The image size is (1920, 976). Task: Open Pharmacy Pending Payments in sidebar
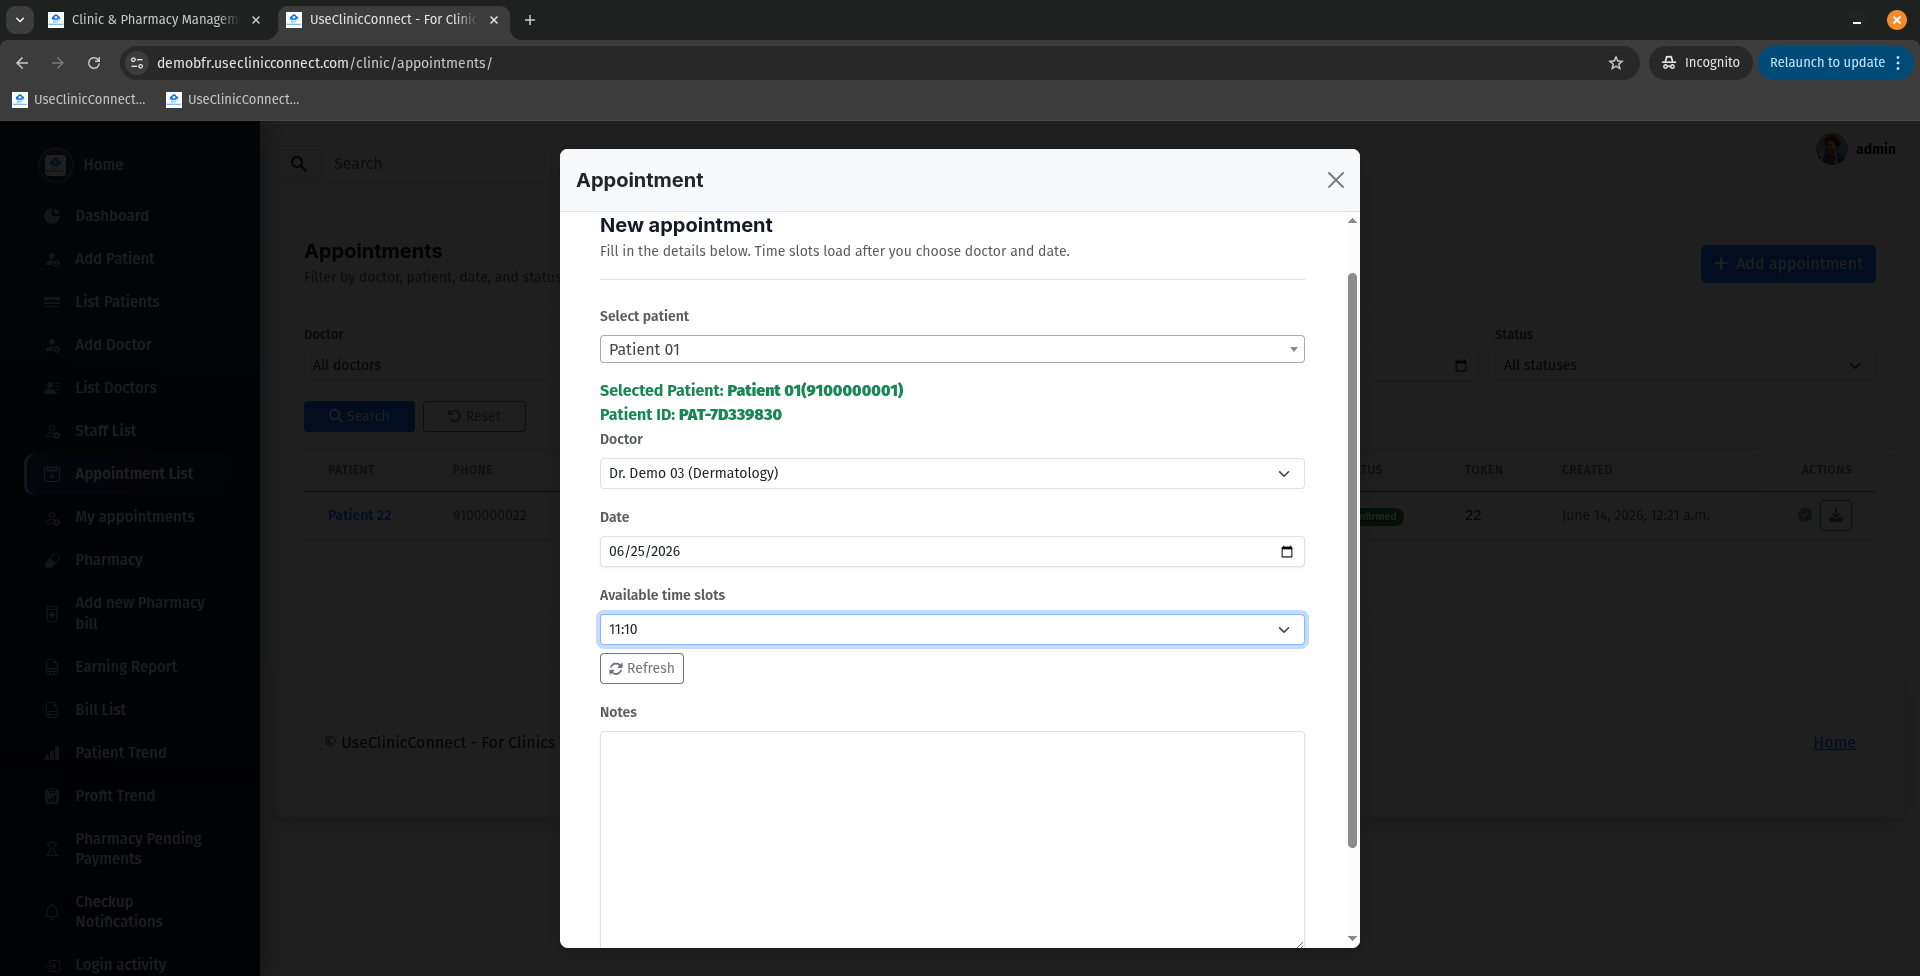coord(138,849)
